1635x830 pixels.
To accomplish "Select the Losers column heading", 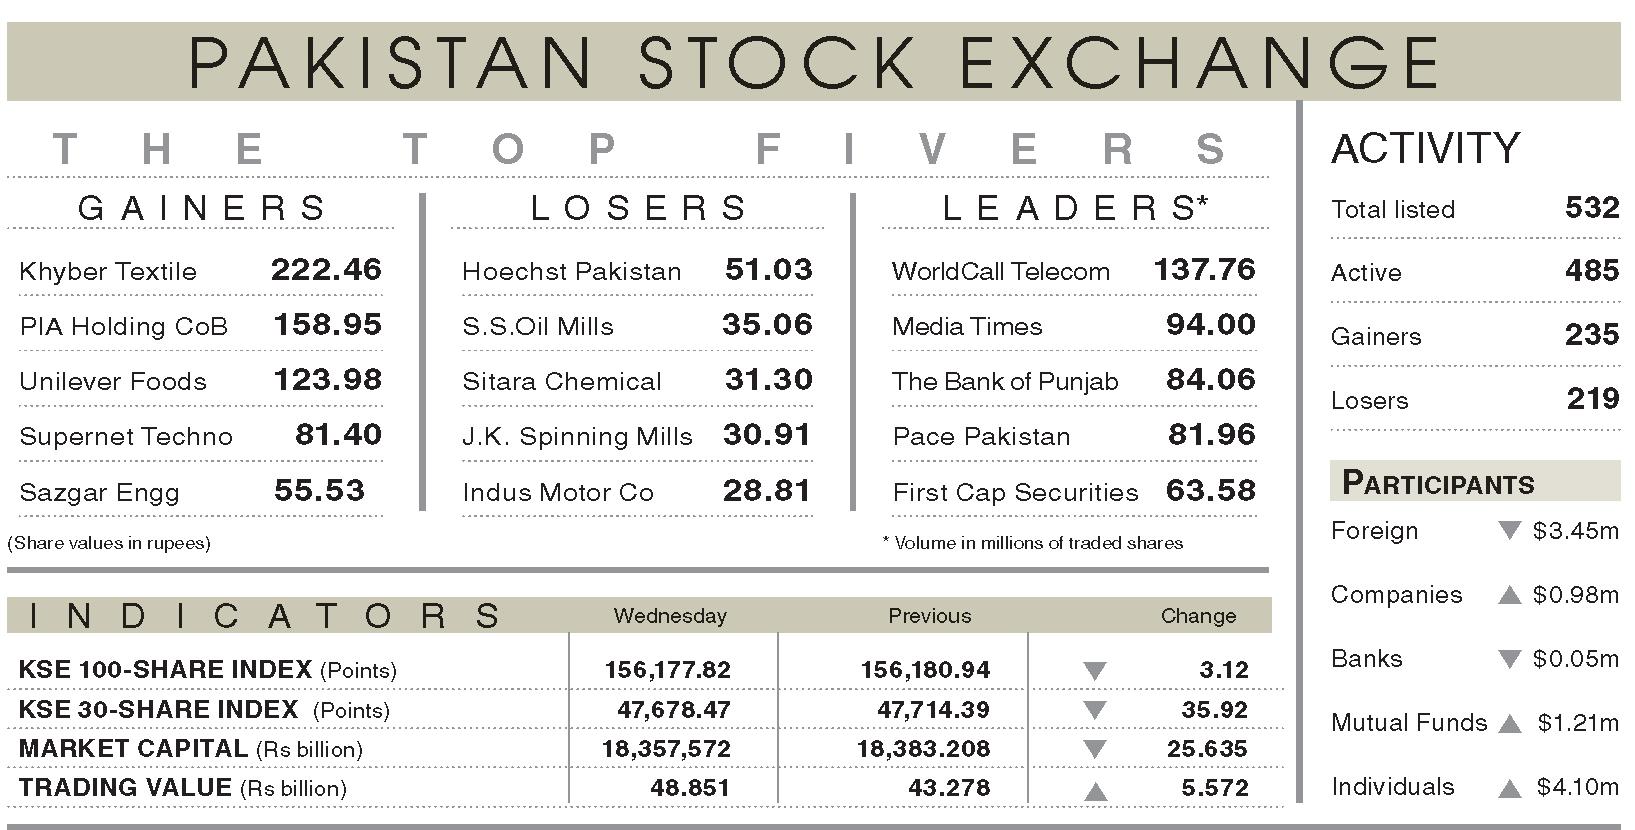I will coord(639,208).
